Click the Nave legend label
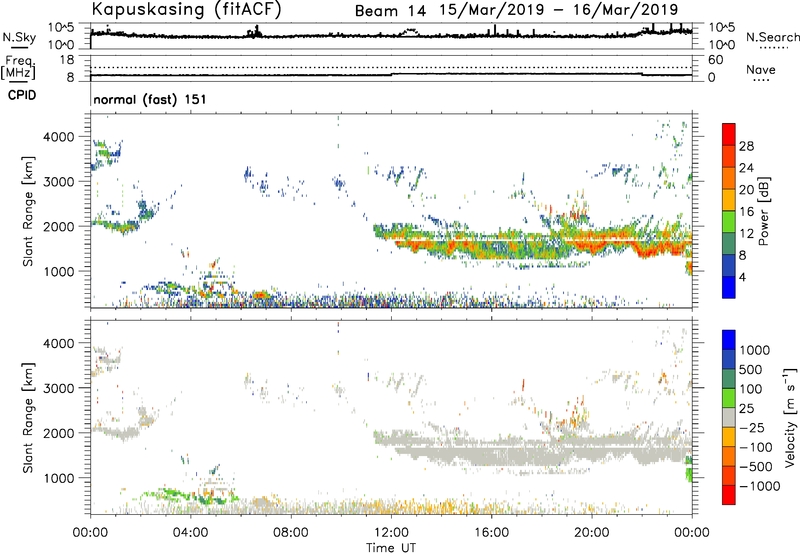Image resolution: width=800 pixels, height=554 pixels. pos(761,69)
